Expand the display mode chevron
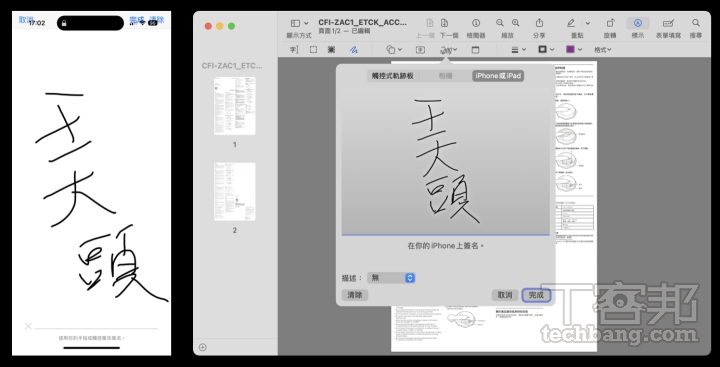Viewport: 720px width, 367px height. pos(306,23)
